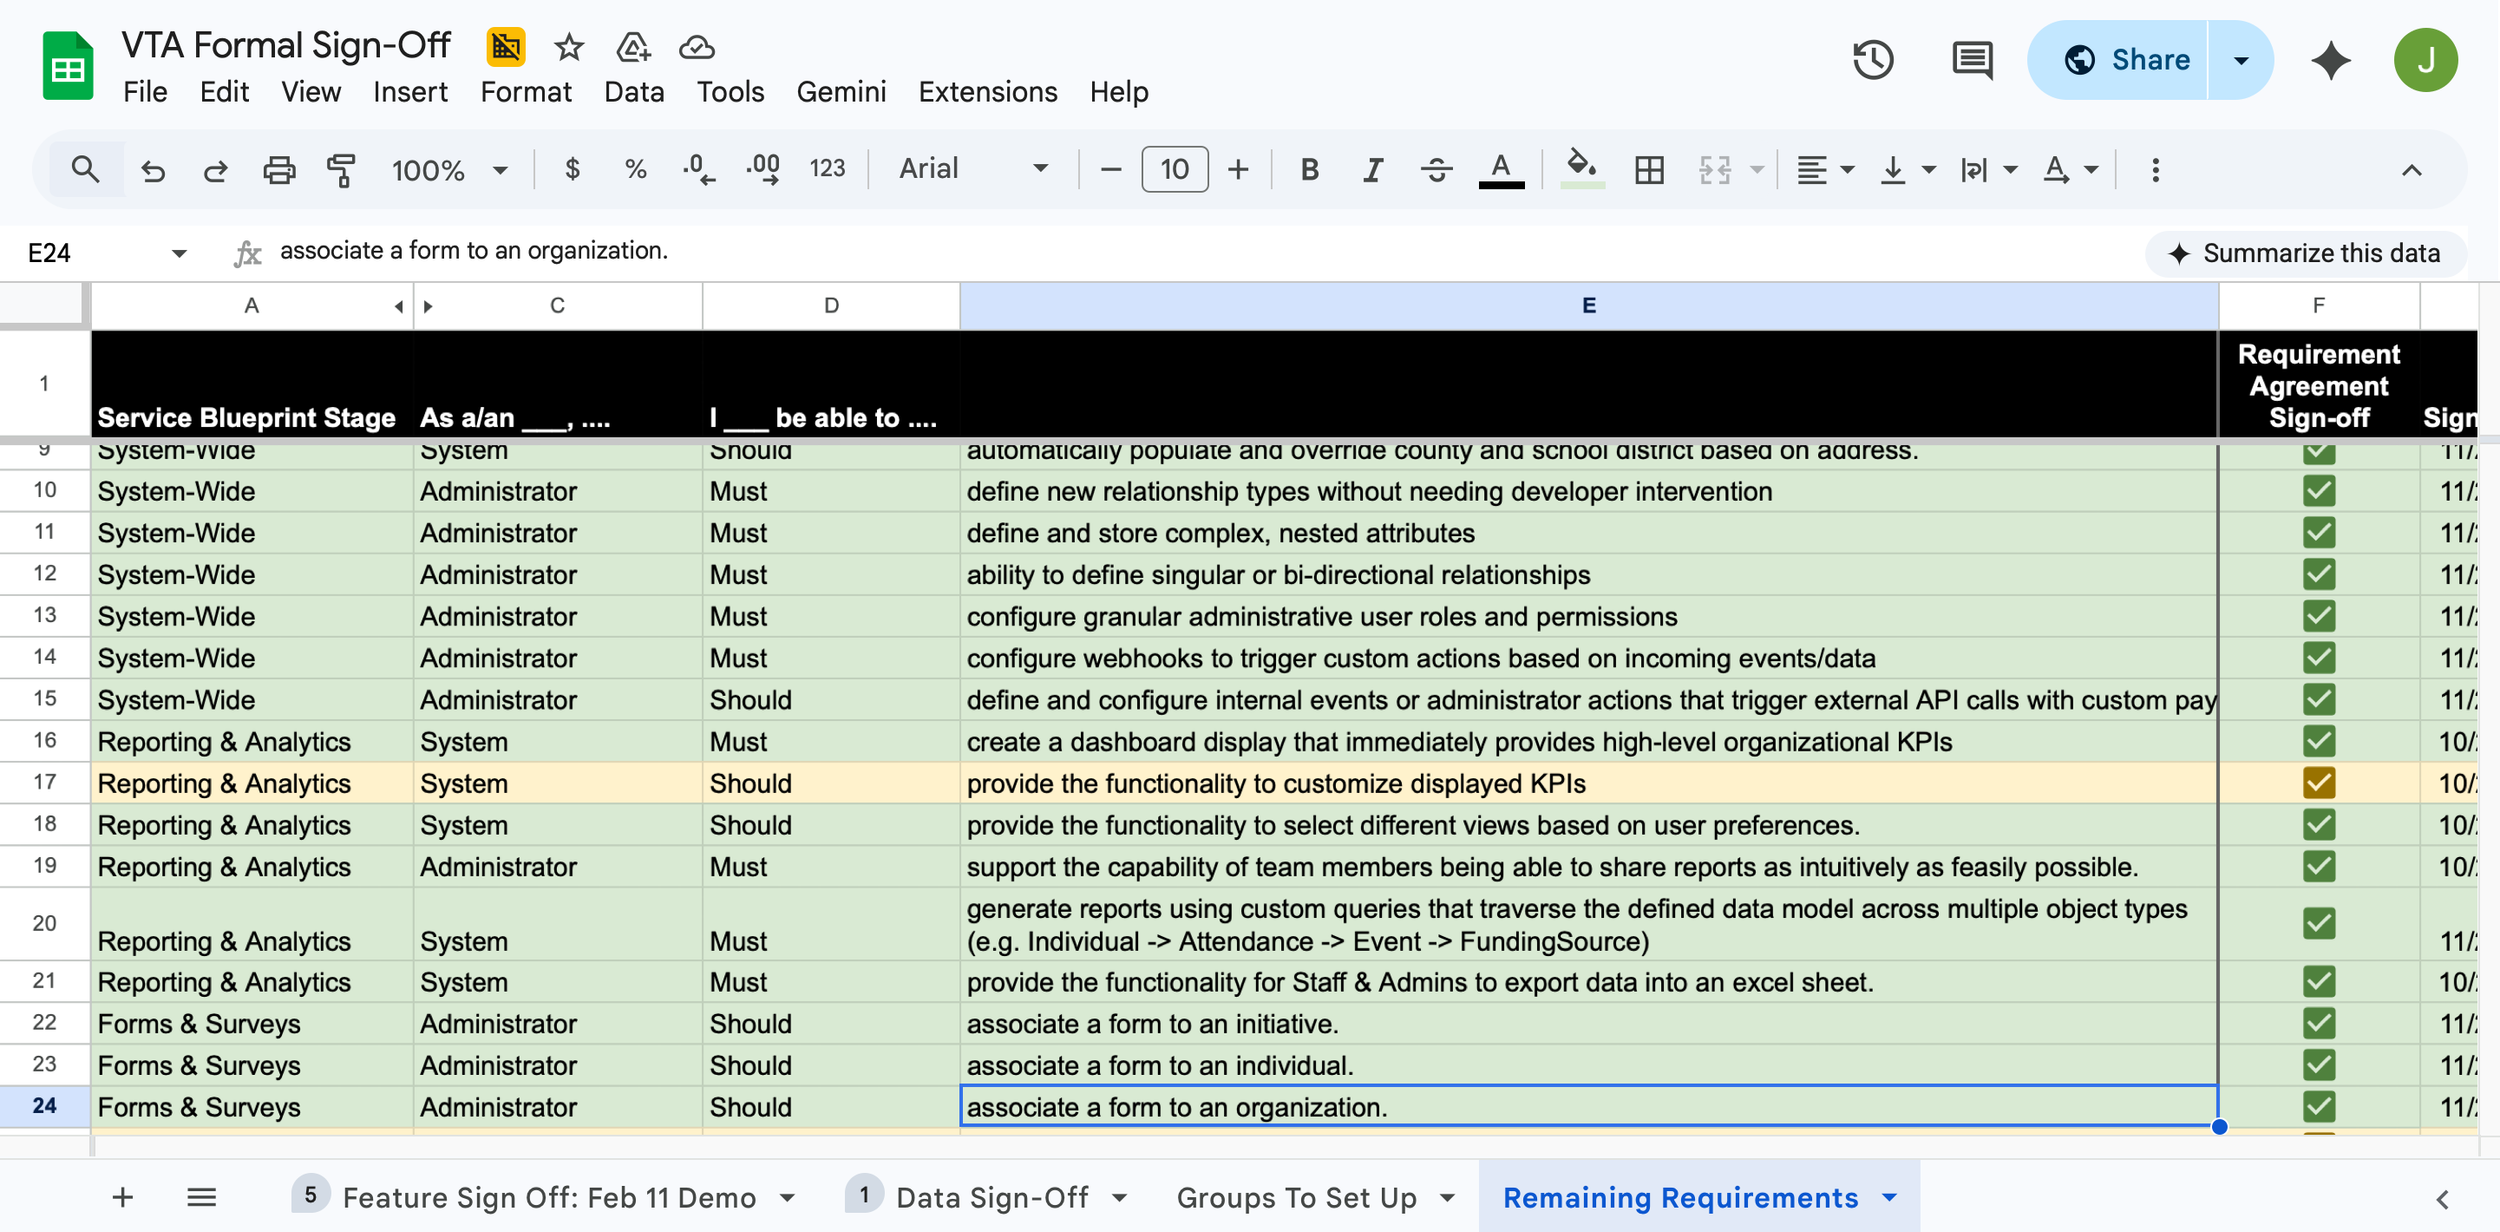Open the Extensions menu
The image size is (2500, 1232).
coord(987,92)
